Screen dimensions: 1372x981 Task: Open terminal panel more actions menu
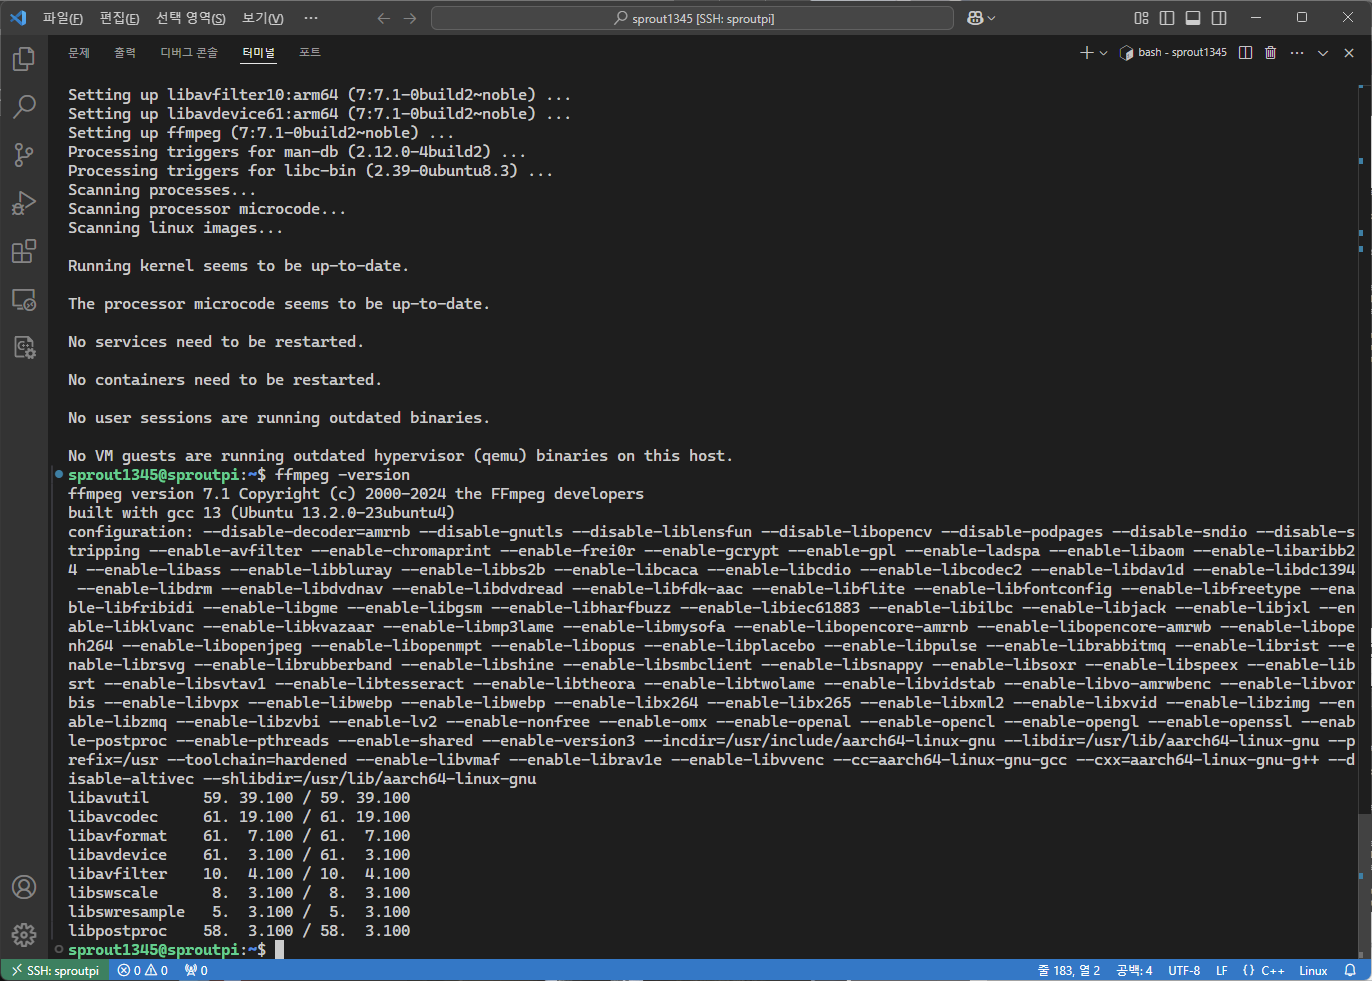(1297, 52)
